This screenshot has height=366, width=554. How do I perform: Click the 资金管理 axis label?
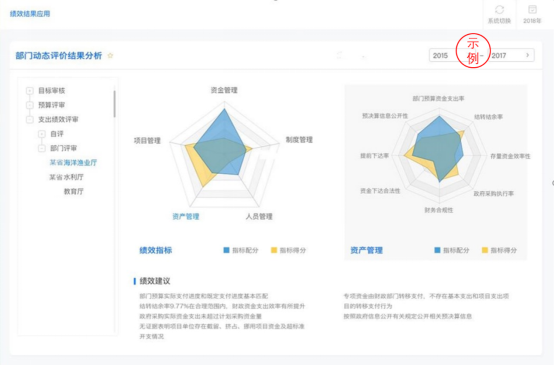(x=224, y=90)
